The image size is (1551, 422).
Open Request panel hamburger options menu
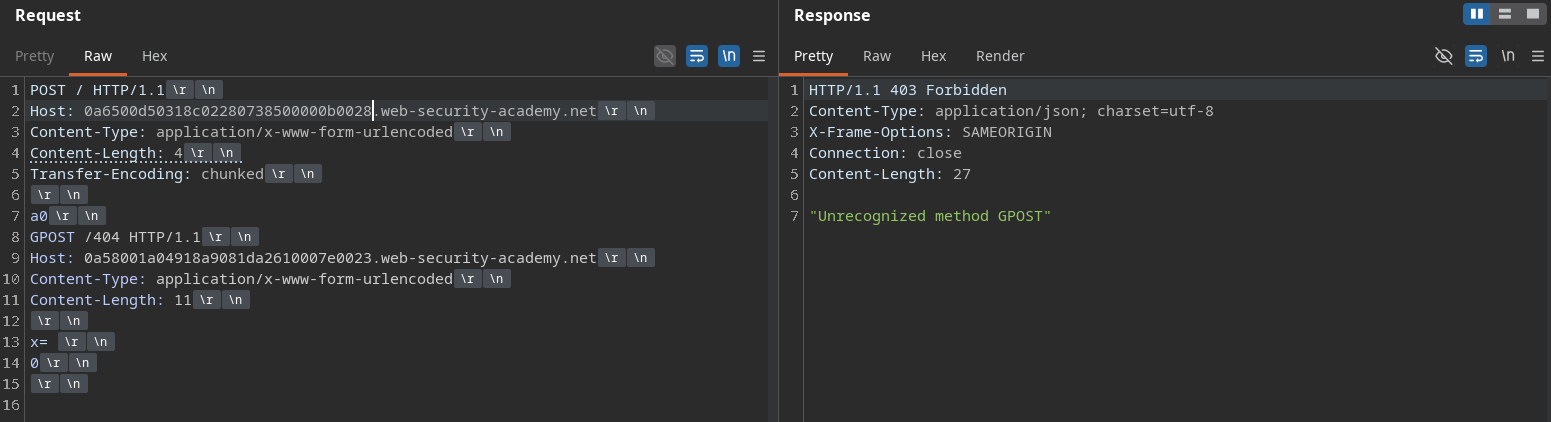[759, 56]
